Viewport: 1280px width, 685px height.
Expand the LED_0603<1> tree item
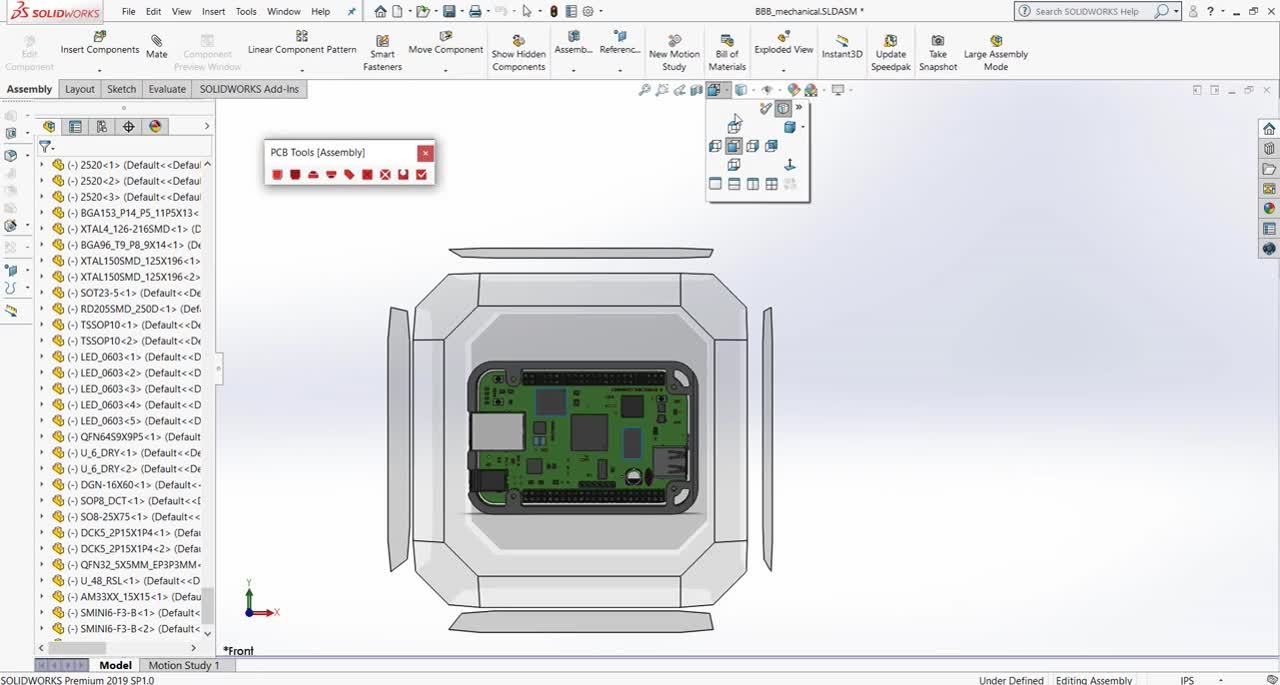[42, 357]
